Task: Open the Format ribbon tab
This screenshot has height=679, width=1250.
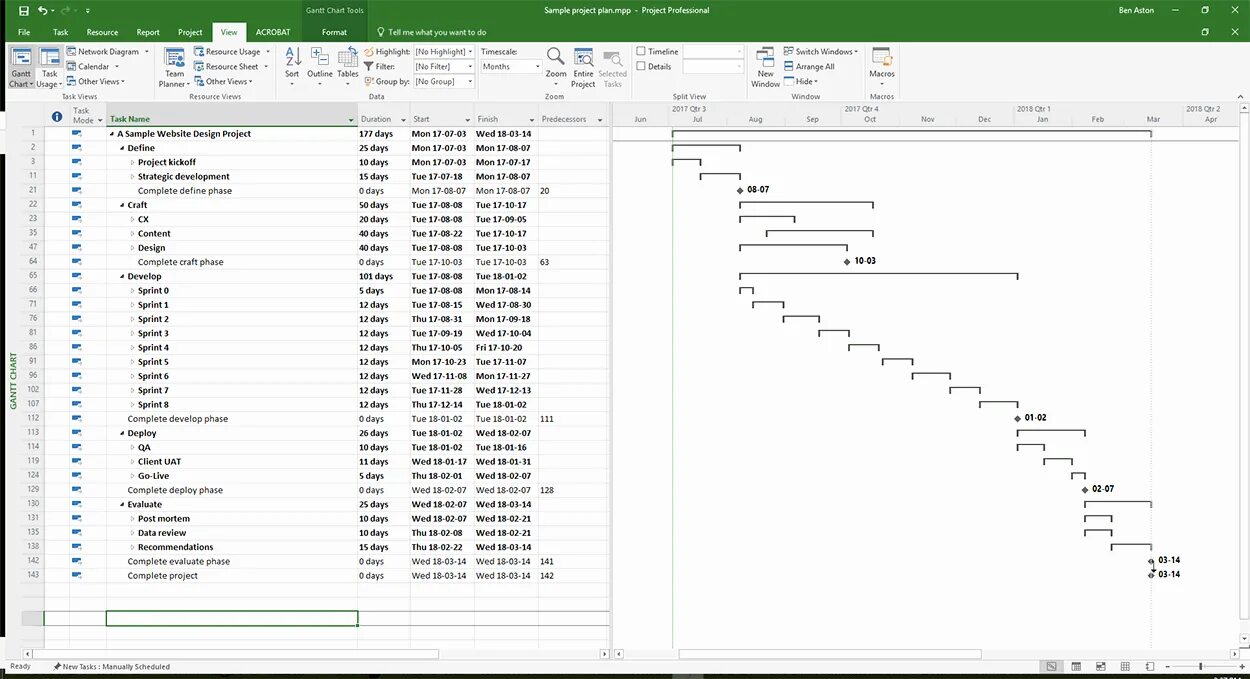Action: tap(335, 32)
